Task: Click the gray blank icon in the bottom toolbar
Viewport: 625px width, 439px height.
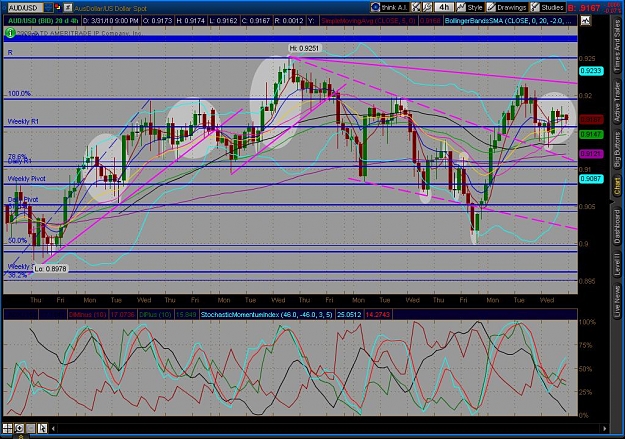Action: tap(31, 428)
